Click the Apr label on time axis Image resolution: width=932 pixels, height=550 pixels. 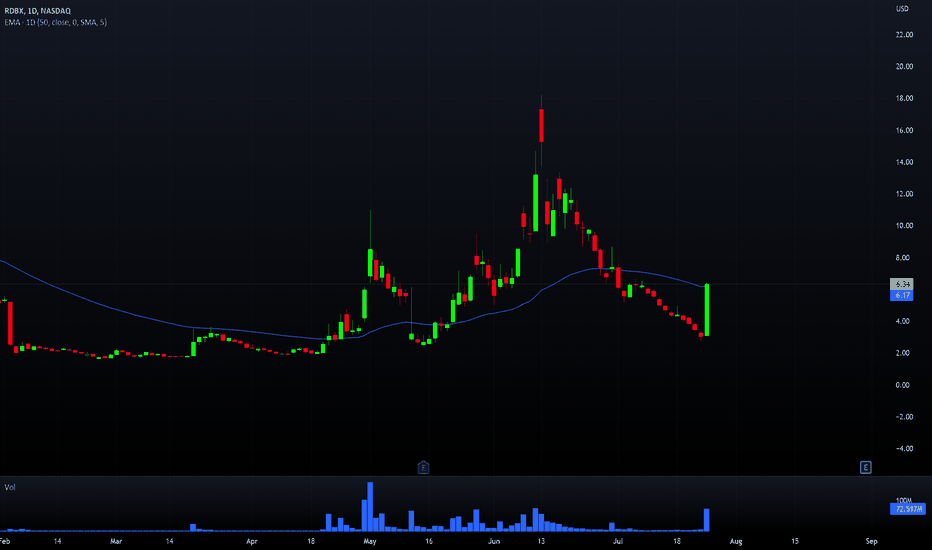point(251,542)
